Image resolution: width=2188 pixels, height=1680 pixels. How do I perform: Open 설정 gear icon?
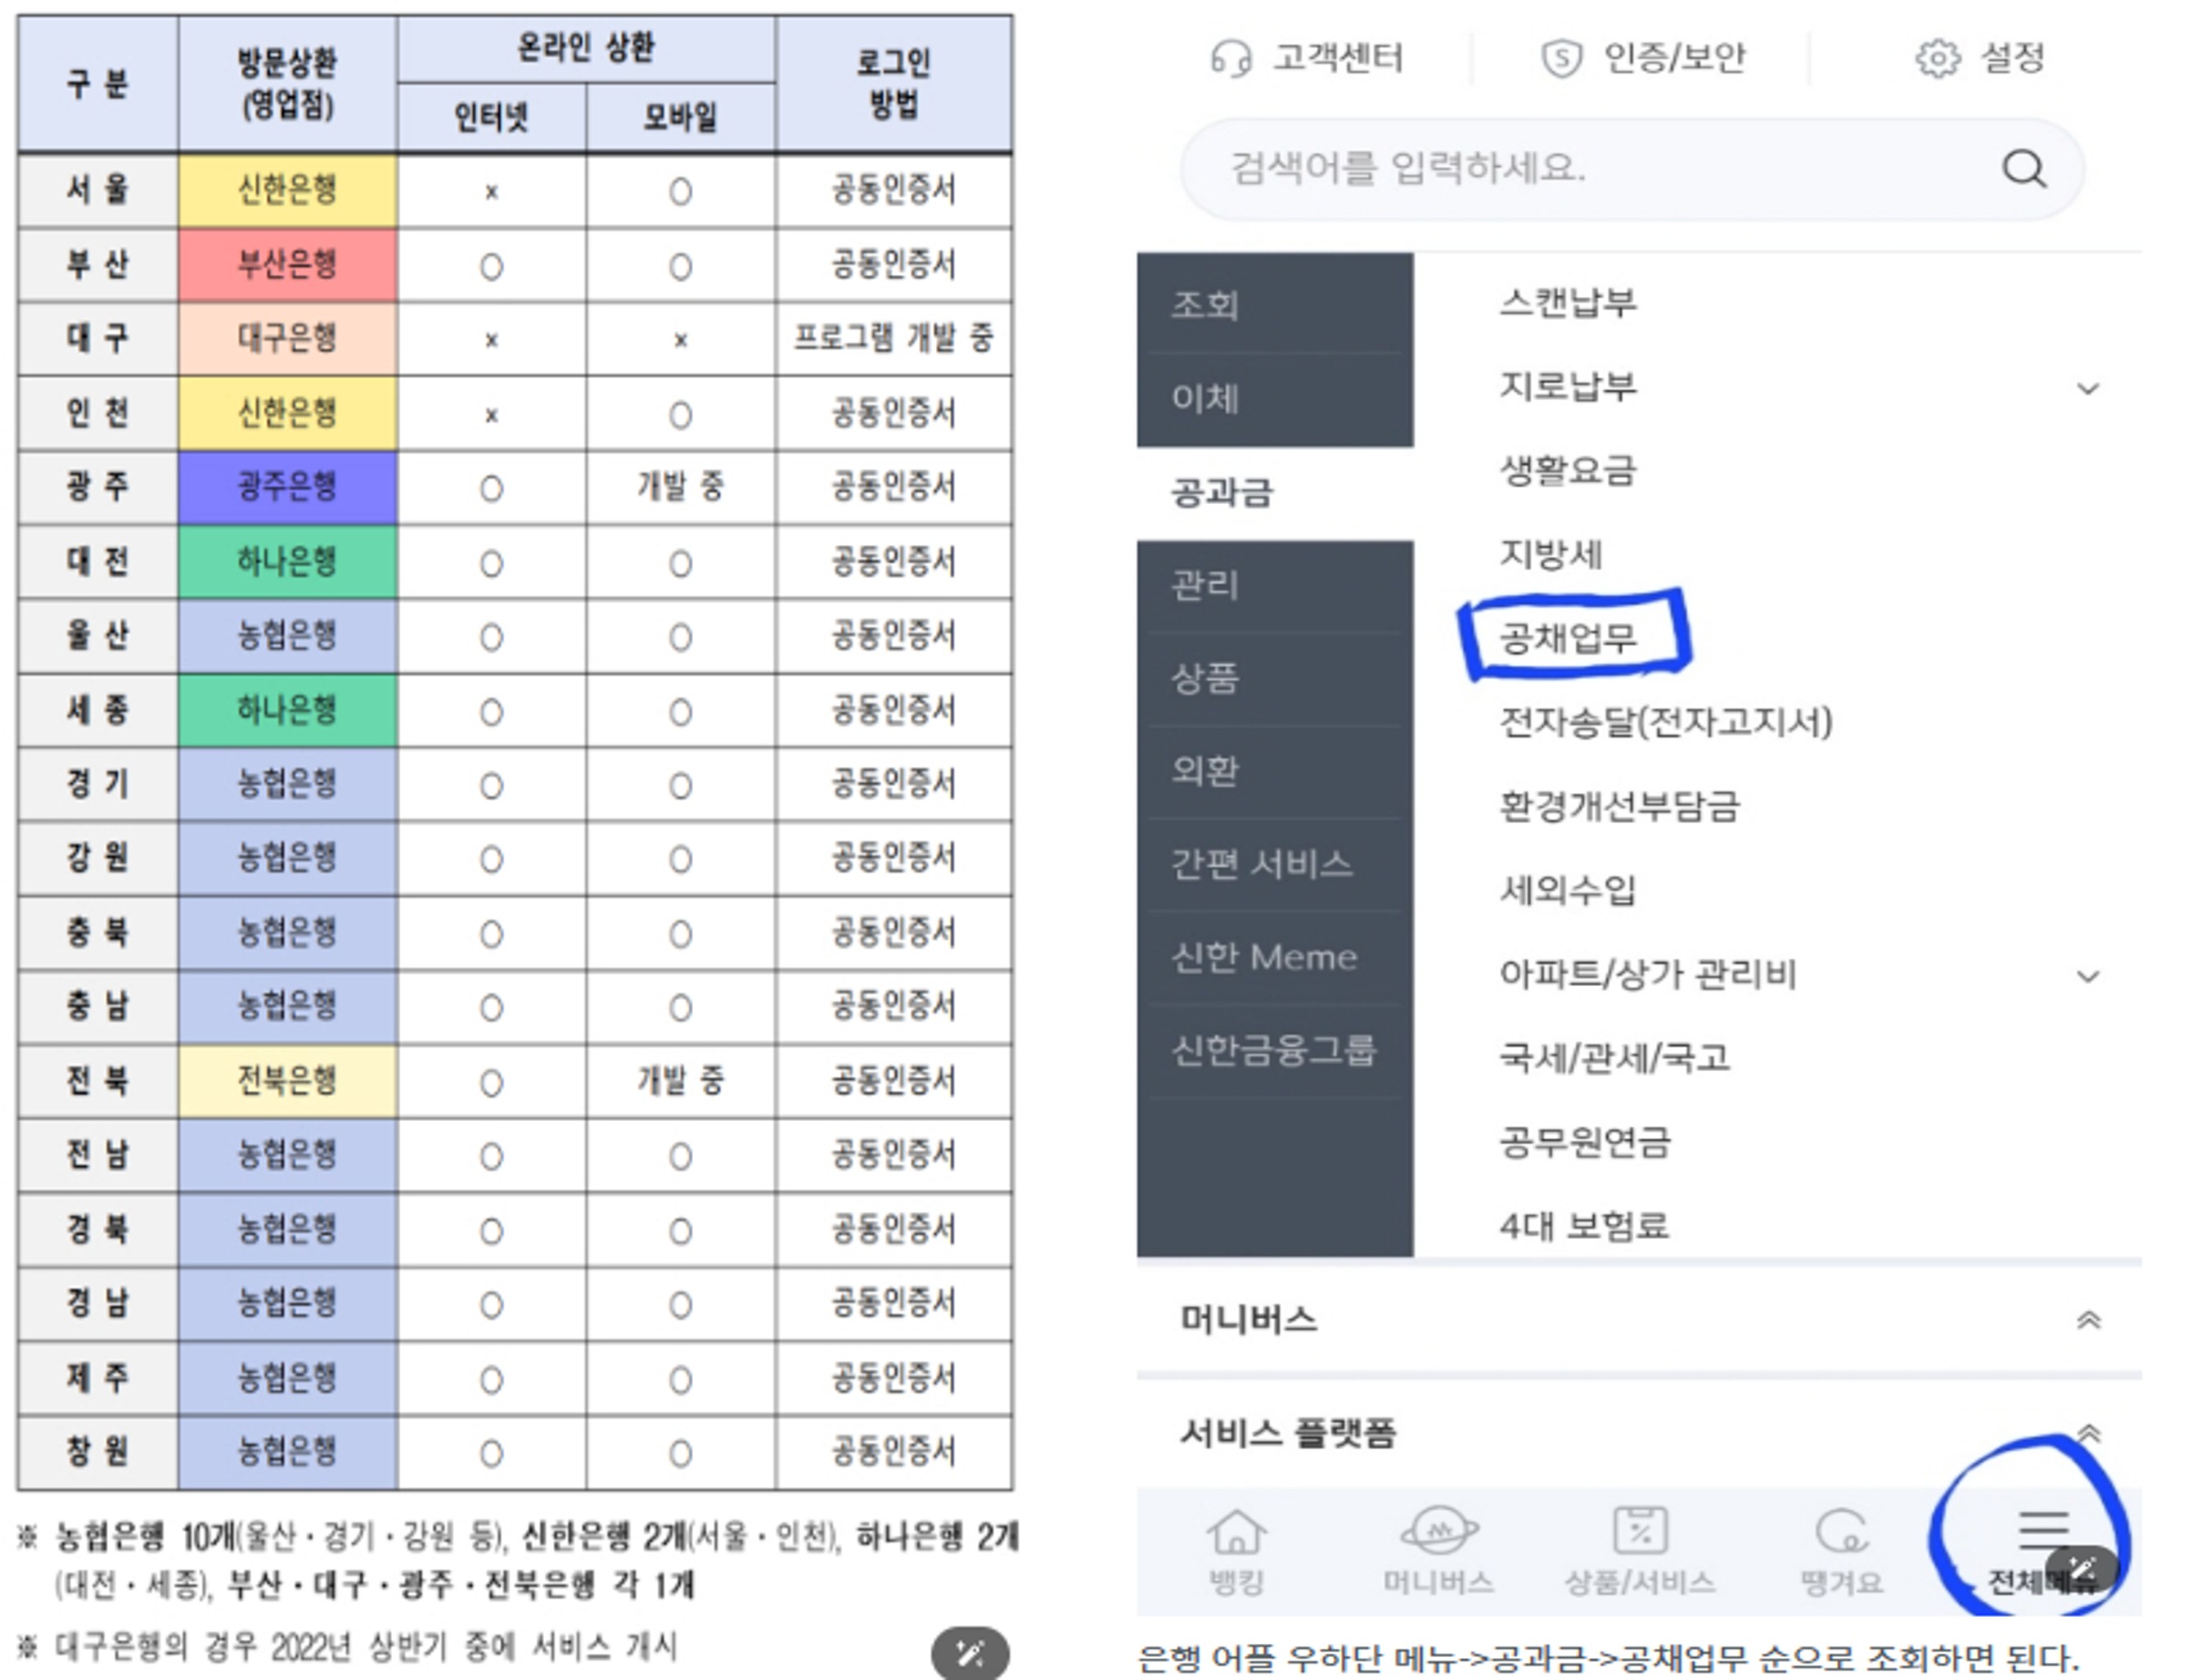point(1936,58)
